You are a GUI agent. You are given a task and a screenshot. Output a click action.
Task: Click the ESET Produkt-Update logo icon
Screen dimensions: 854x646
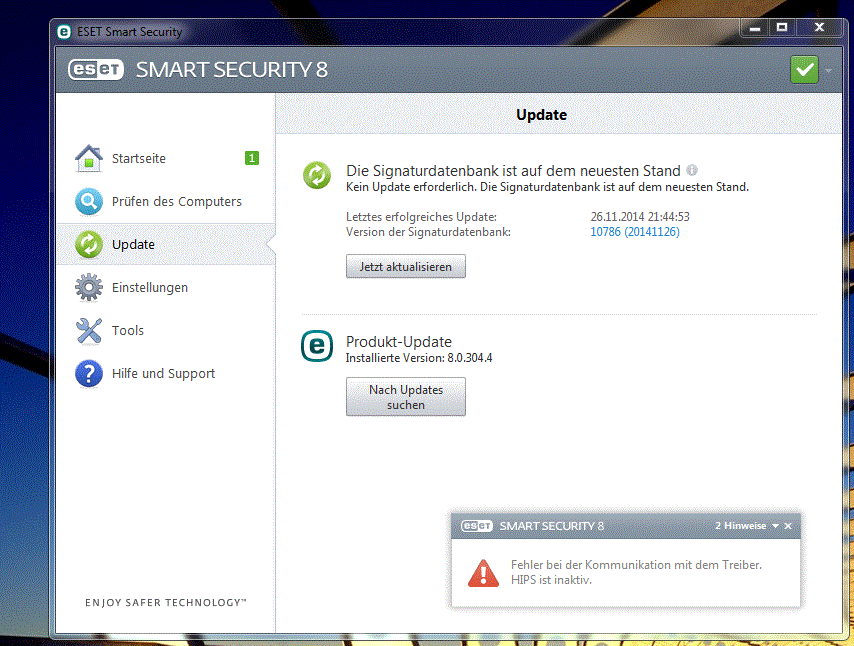[x=317, y=346]
